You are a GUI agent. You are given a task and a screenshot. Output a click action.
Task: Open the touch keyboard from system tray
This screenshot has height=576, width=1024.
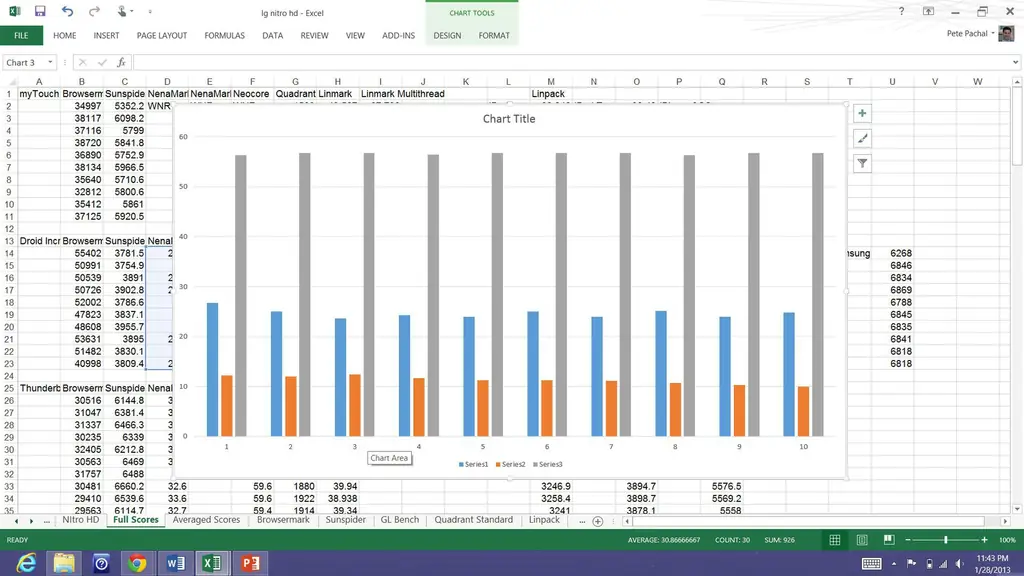point(871,564)
